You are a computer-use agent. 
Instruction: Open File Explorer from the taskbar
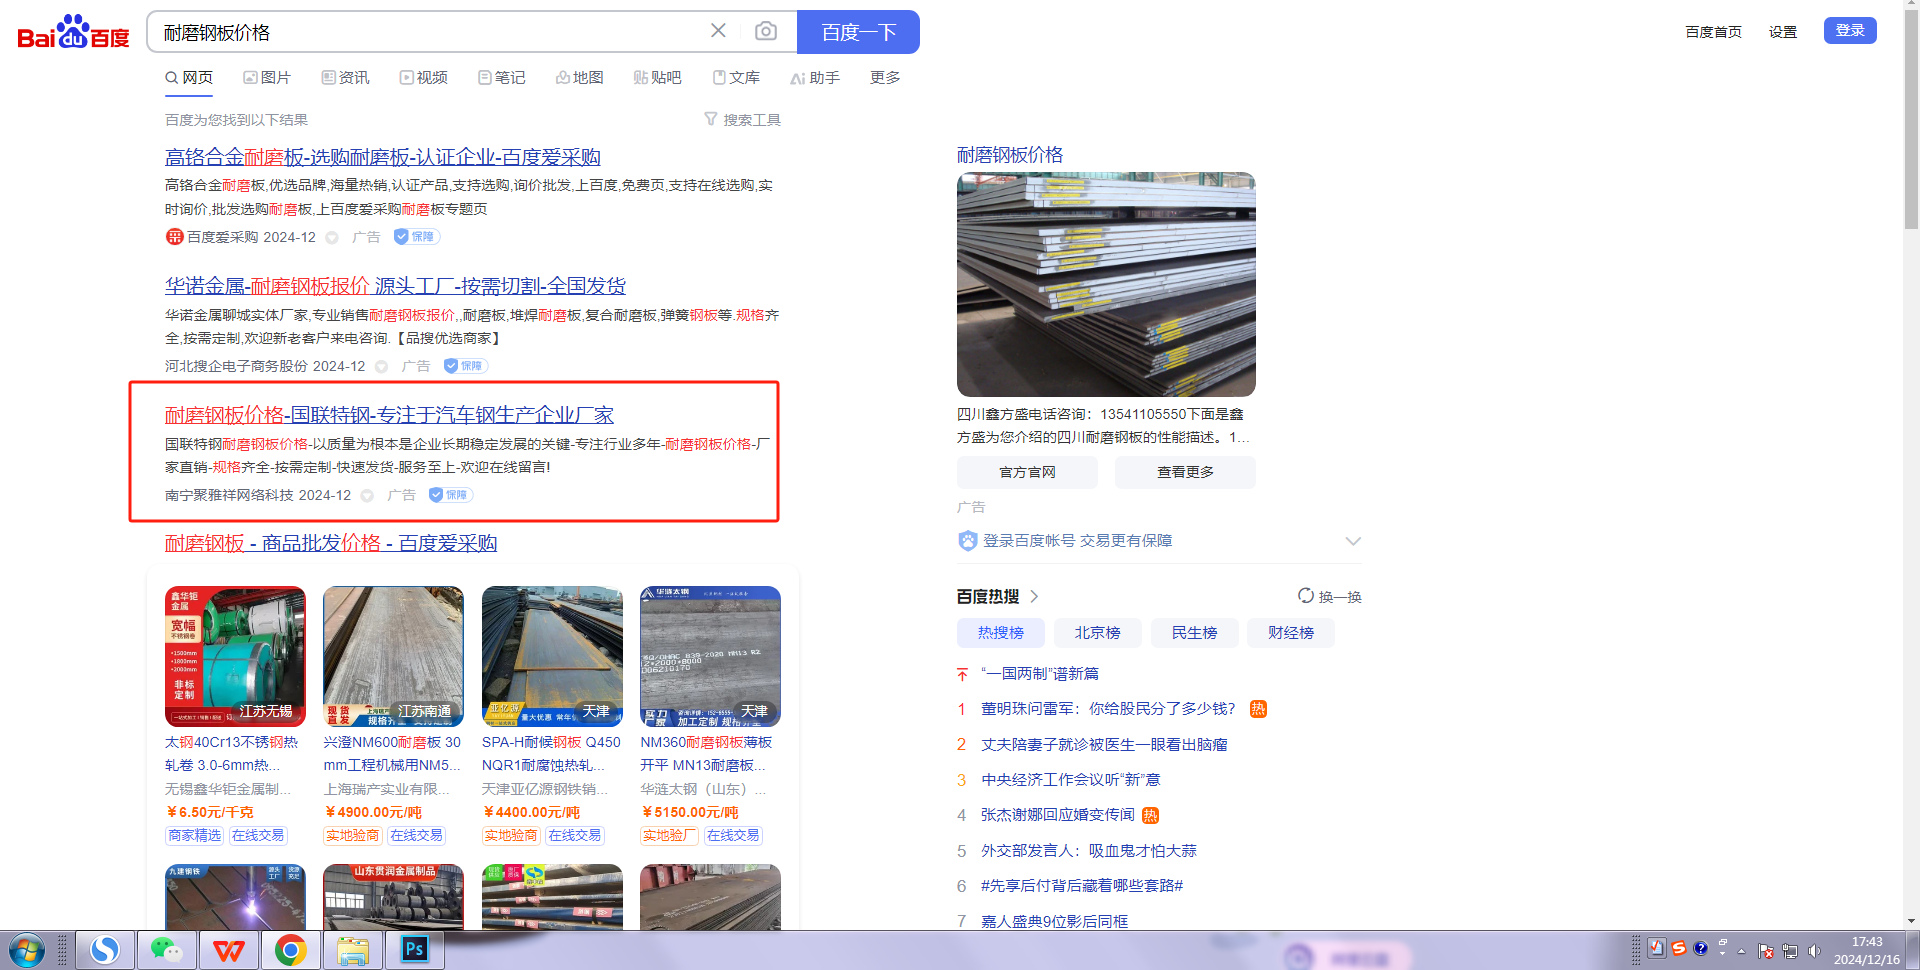click(x=352, y=950)
